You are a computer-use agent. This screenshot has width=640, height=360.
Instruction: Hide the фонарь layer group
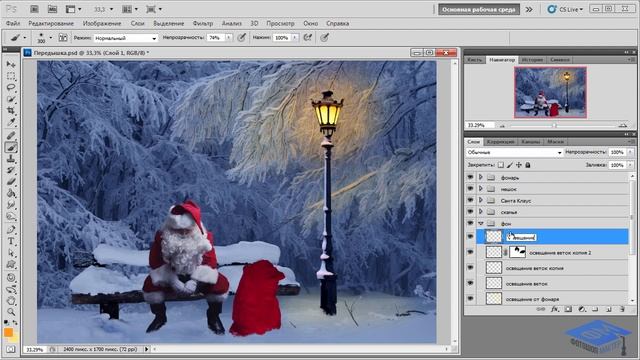click(470, 177)
